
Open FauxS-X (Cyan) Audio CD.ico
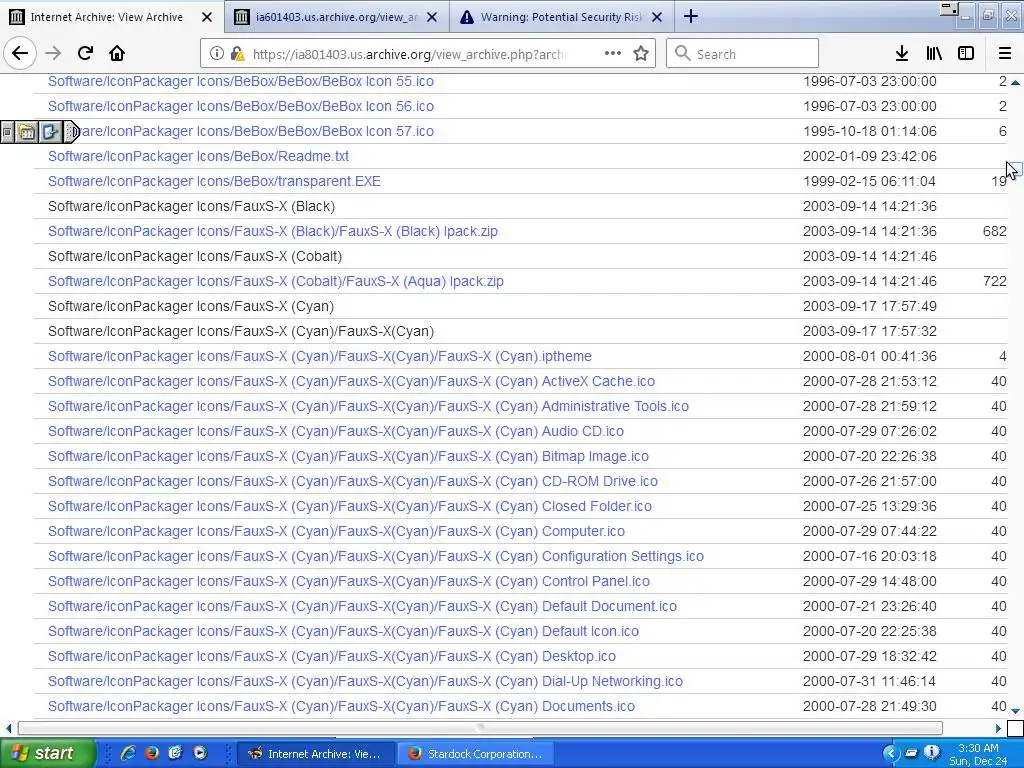[x=336, y=431]
